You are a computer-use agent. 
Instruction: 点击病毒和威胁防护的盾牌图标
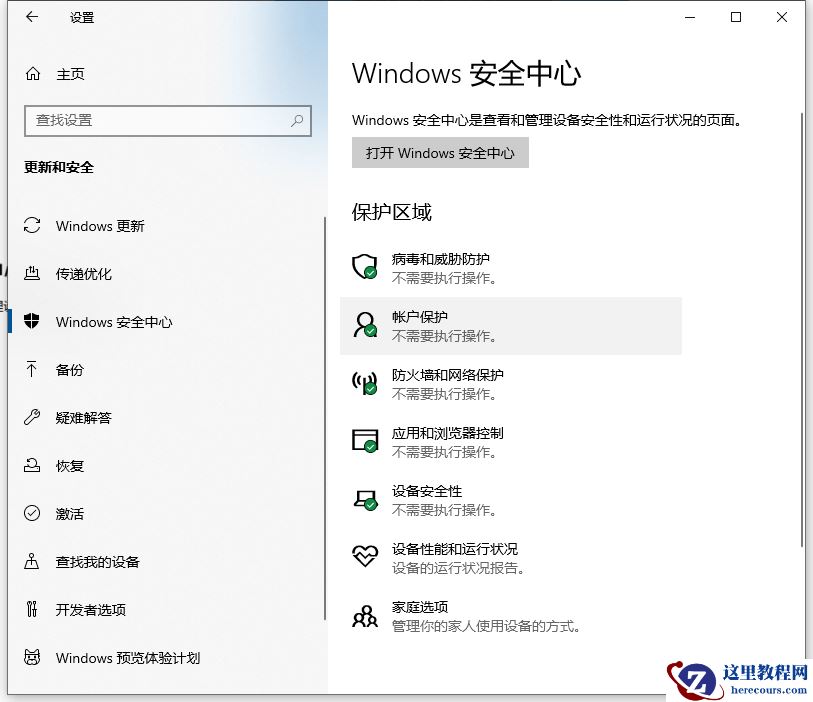tap(365, 267)
